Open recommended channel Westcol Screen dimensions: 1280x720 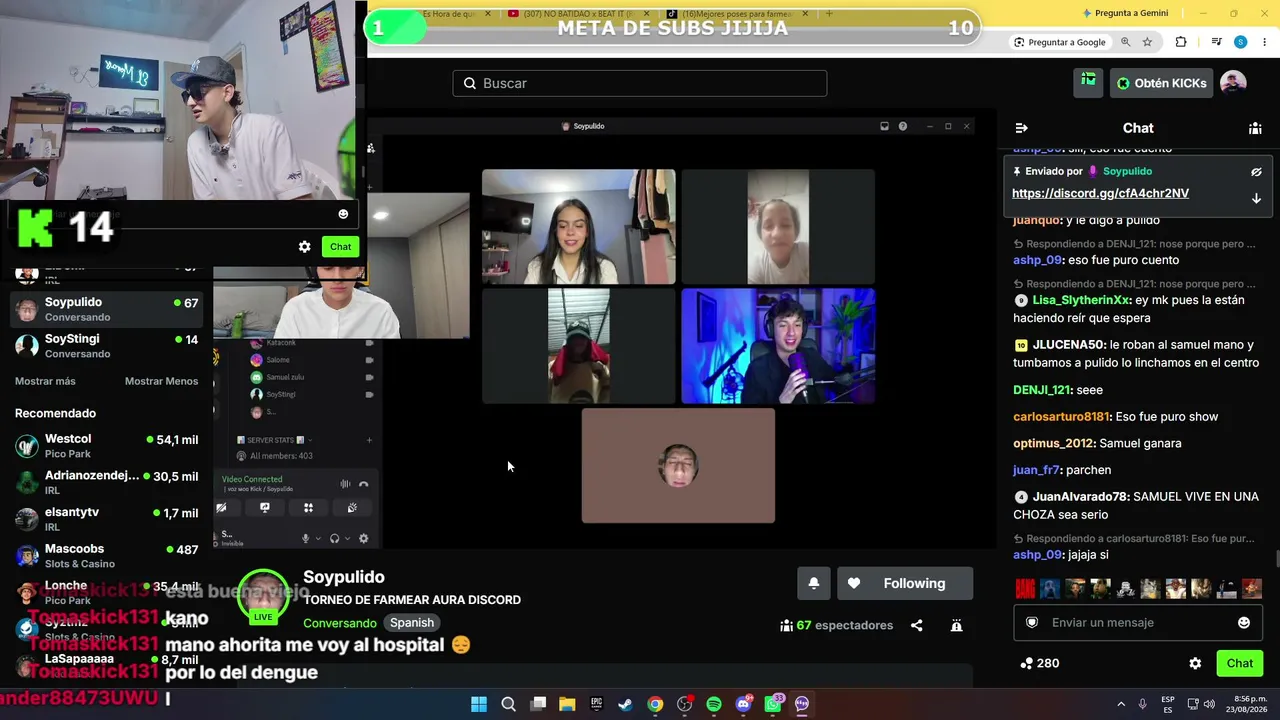click(x=106, y=446)
